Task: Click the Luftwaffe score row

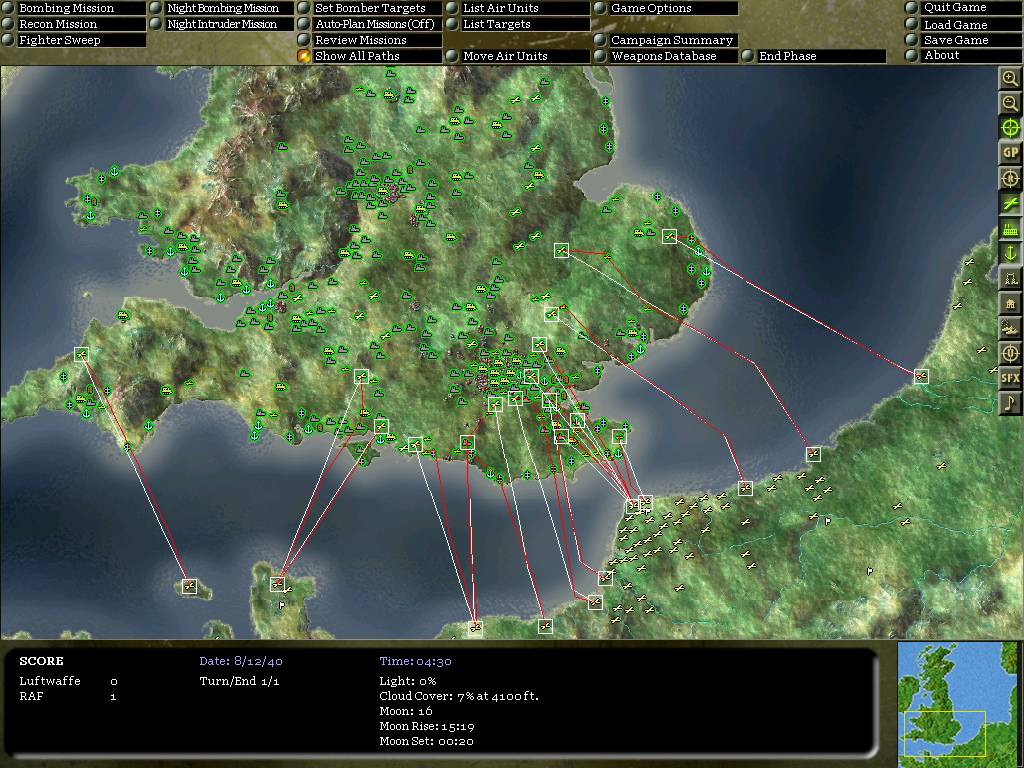Action: pyautogui.click(x=69, y=681)
